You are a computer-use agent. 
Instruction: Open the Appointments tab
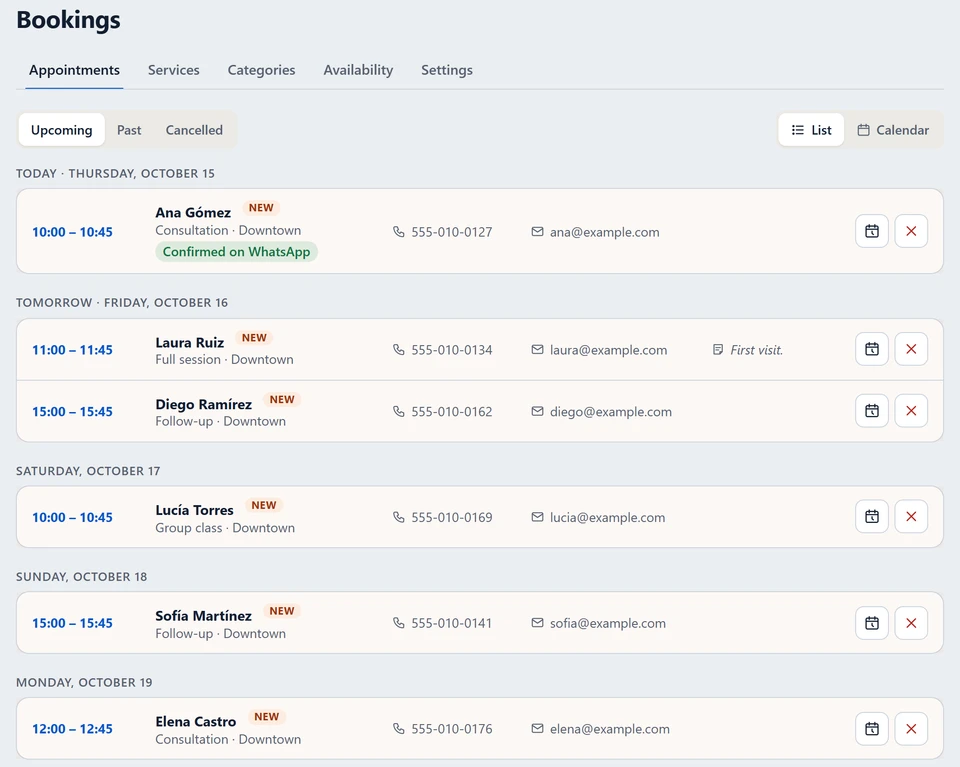point(74,70)
